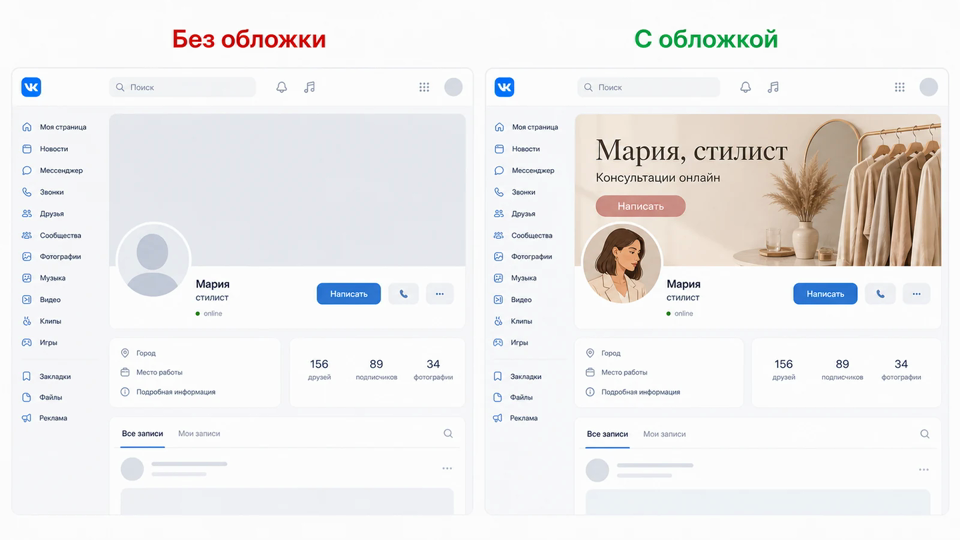Click Файлы document icon in right sidebar
This screenshot has height=540, width=960.
(x=498, y=397)
